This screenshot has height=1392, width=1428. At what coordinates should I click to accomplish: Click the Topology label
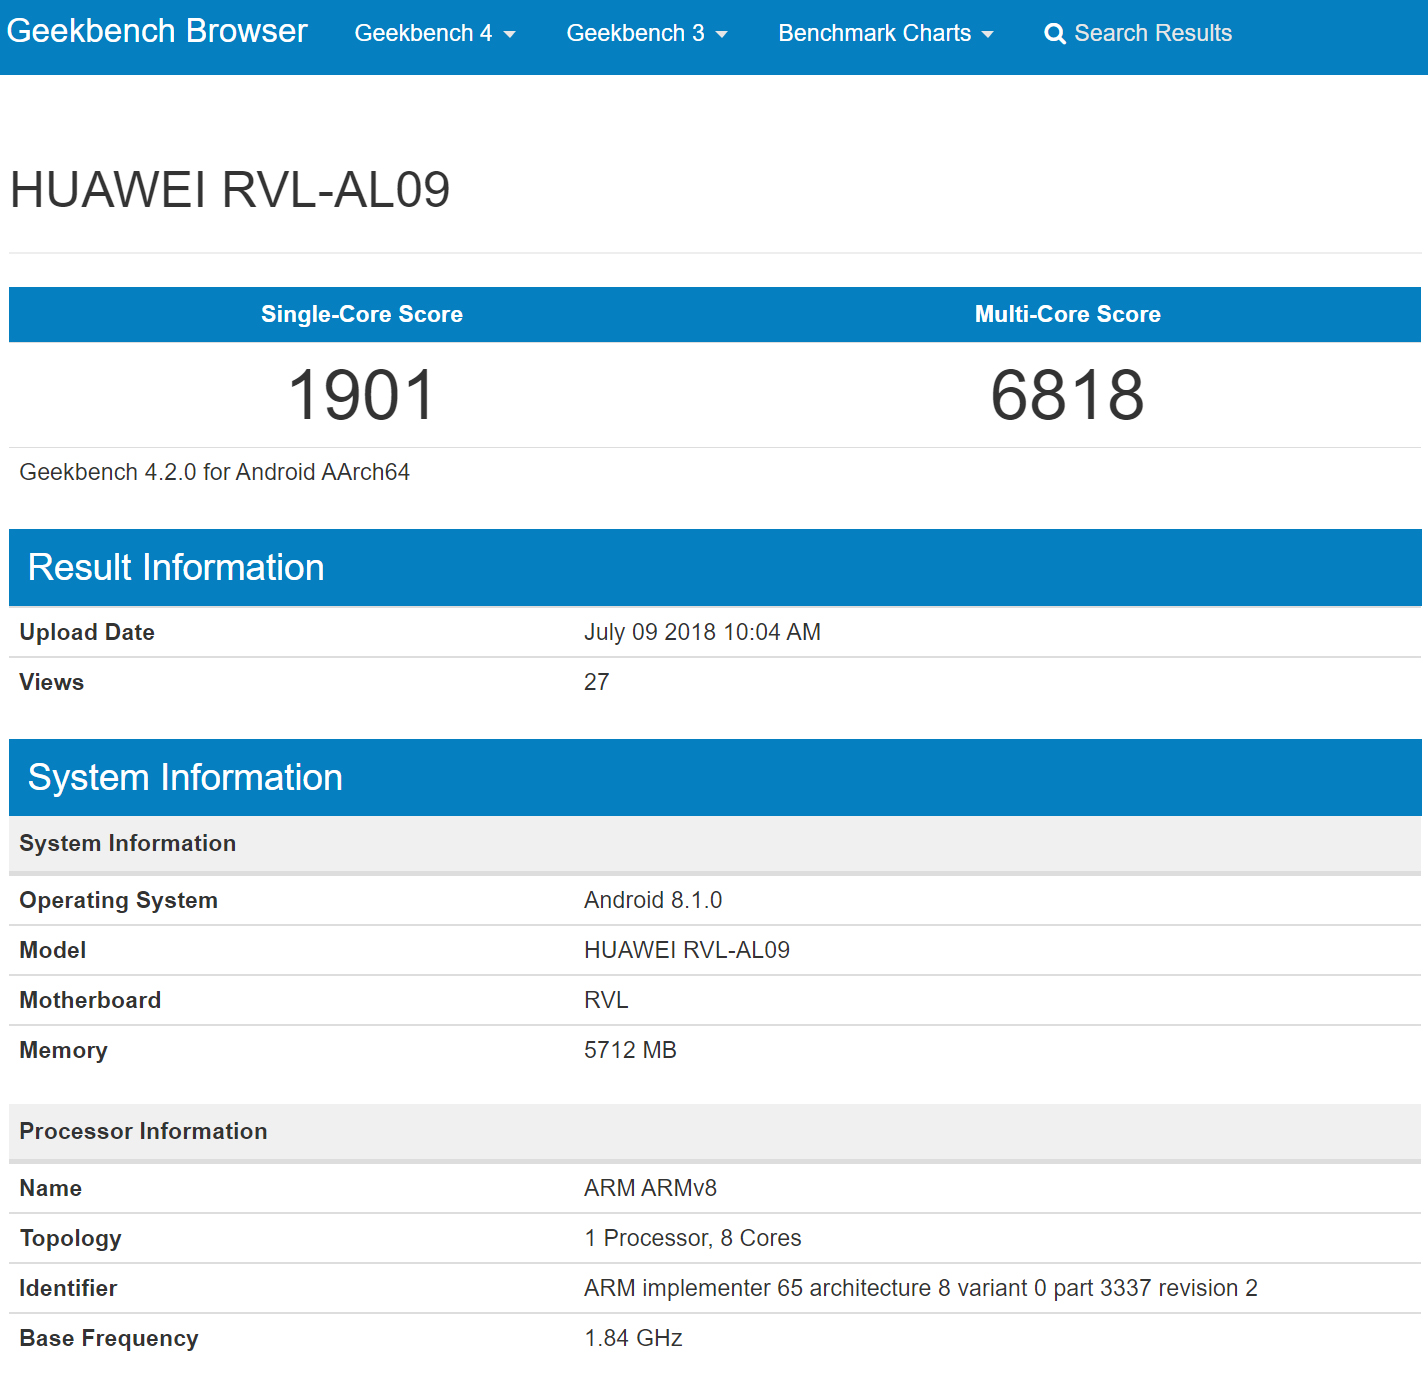(70, 1238)
